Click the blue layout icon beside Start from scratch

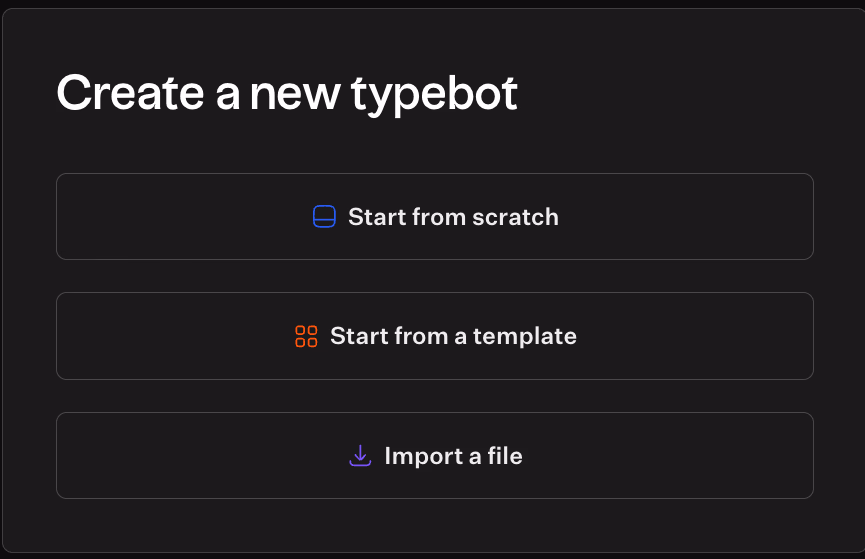pyautogui.click(x=324, y=217)
